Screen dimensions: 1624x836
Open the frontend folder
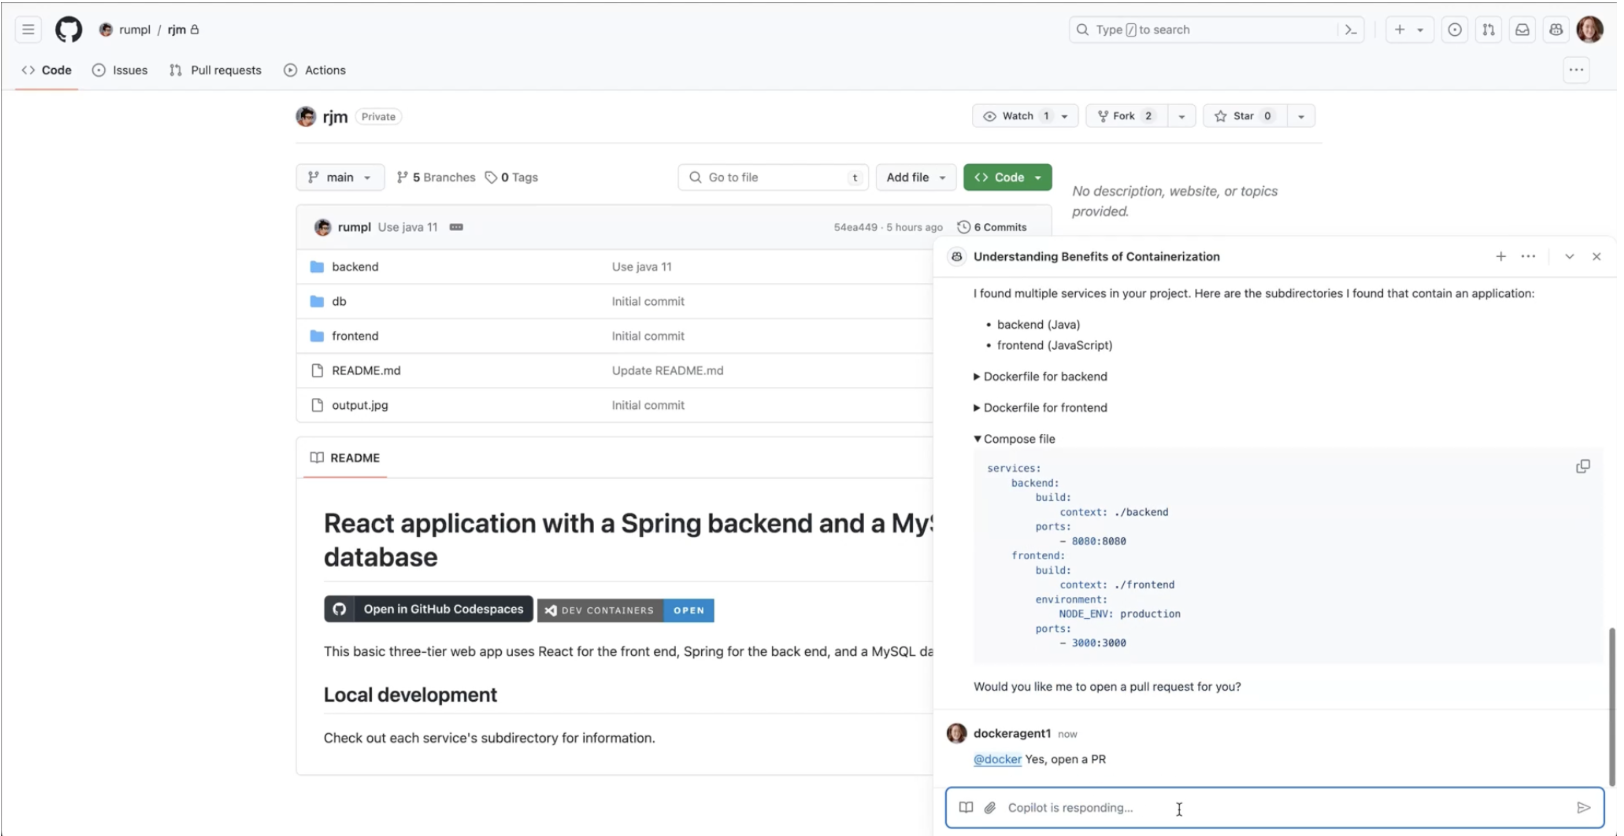pos(355,336)
